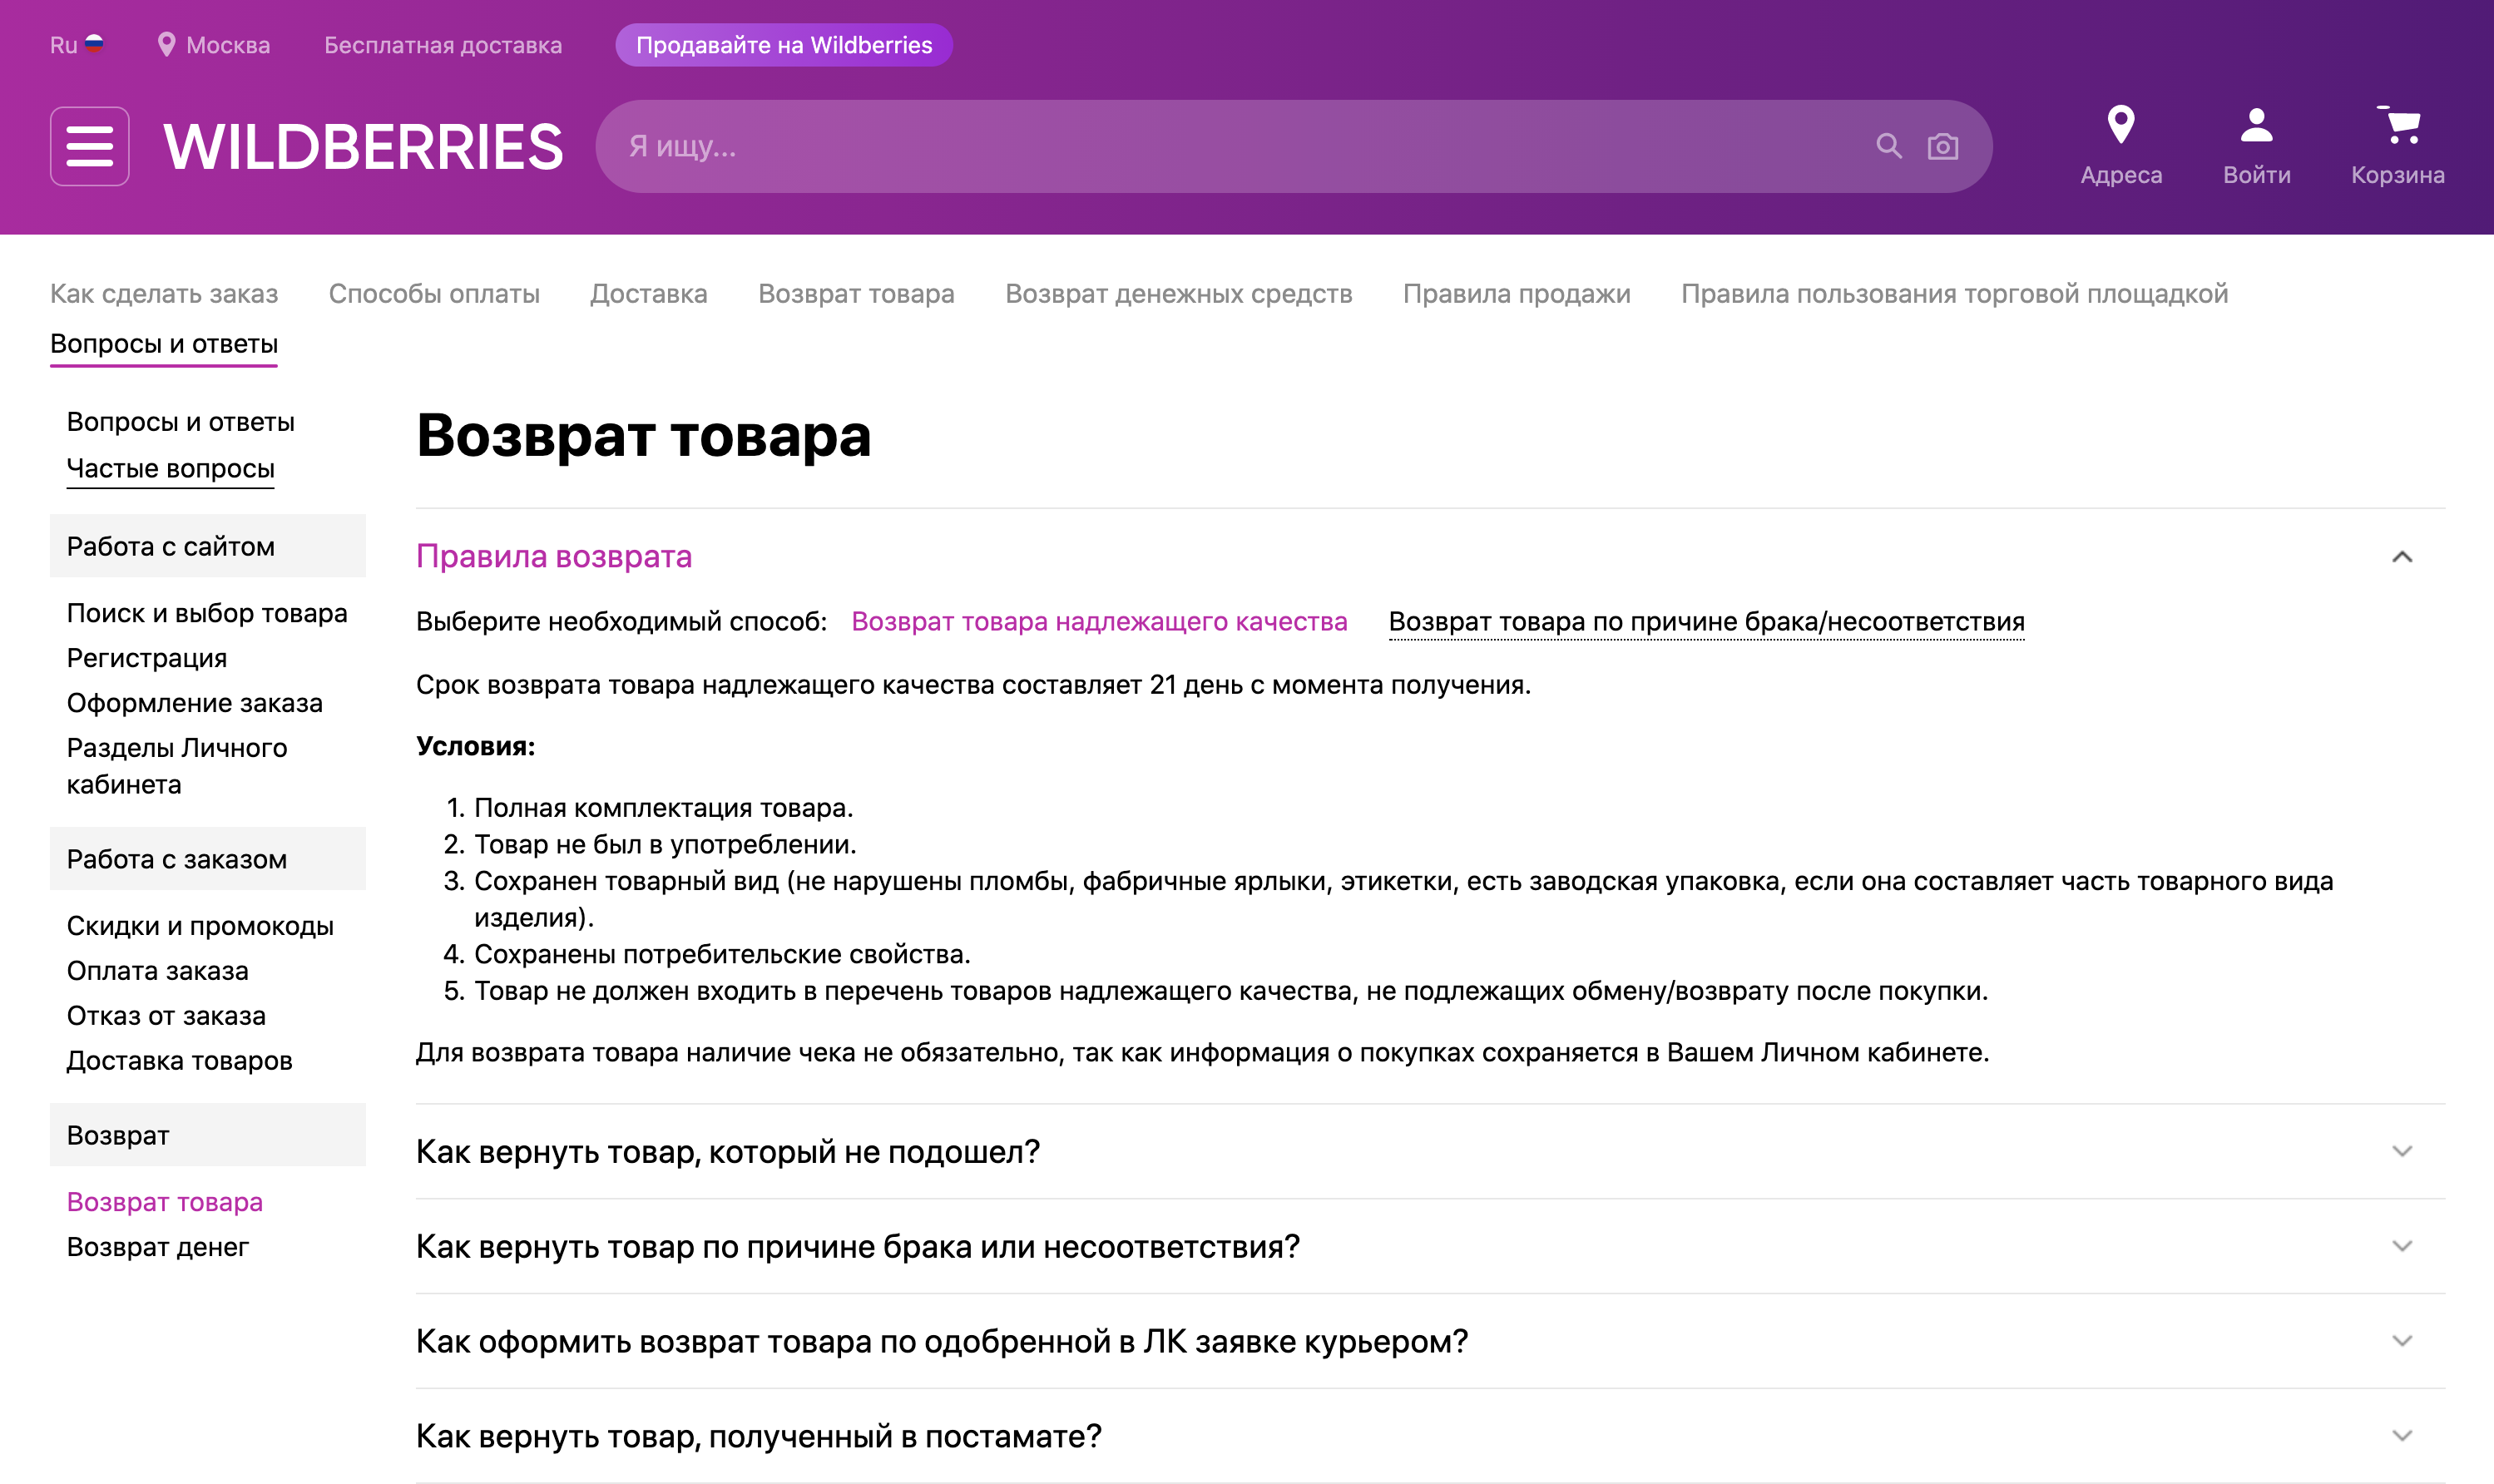Click the search magnifier icon
Image resolution: width=2494 pixels, height=1484 pixels.
1888,146
